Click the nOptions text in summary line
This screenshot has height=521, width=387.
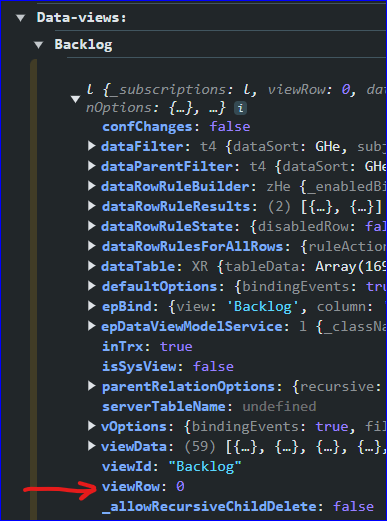(x=119, y=108)
